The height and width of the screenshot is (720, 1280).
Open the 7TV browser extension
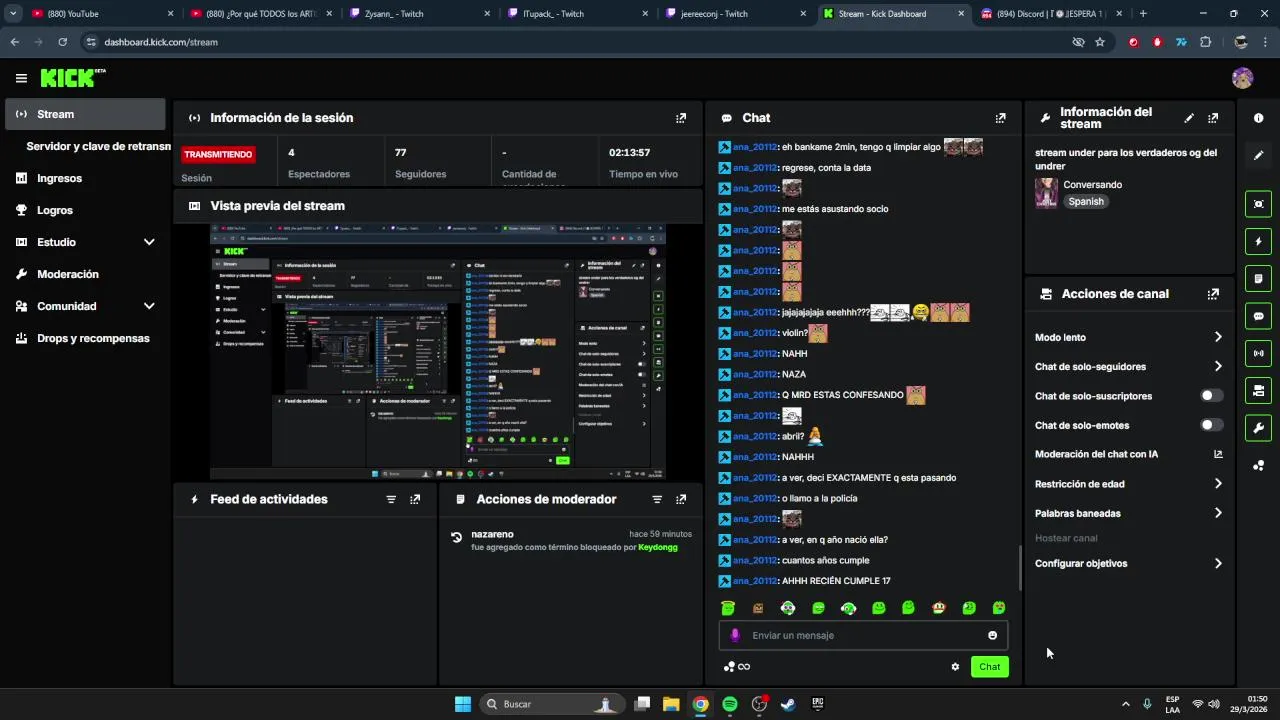pyautogui.click(x=1181, y=42)
